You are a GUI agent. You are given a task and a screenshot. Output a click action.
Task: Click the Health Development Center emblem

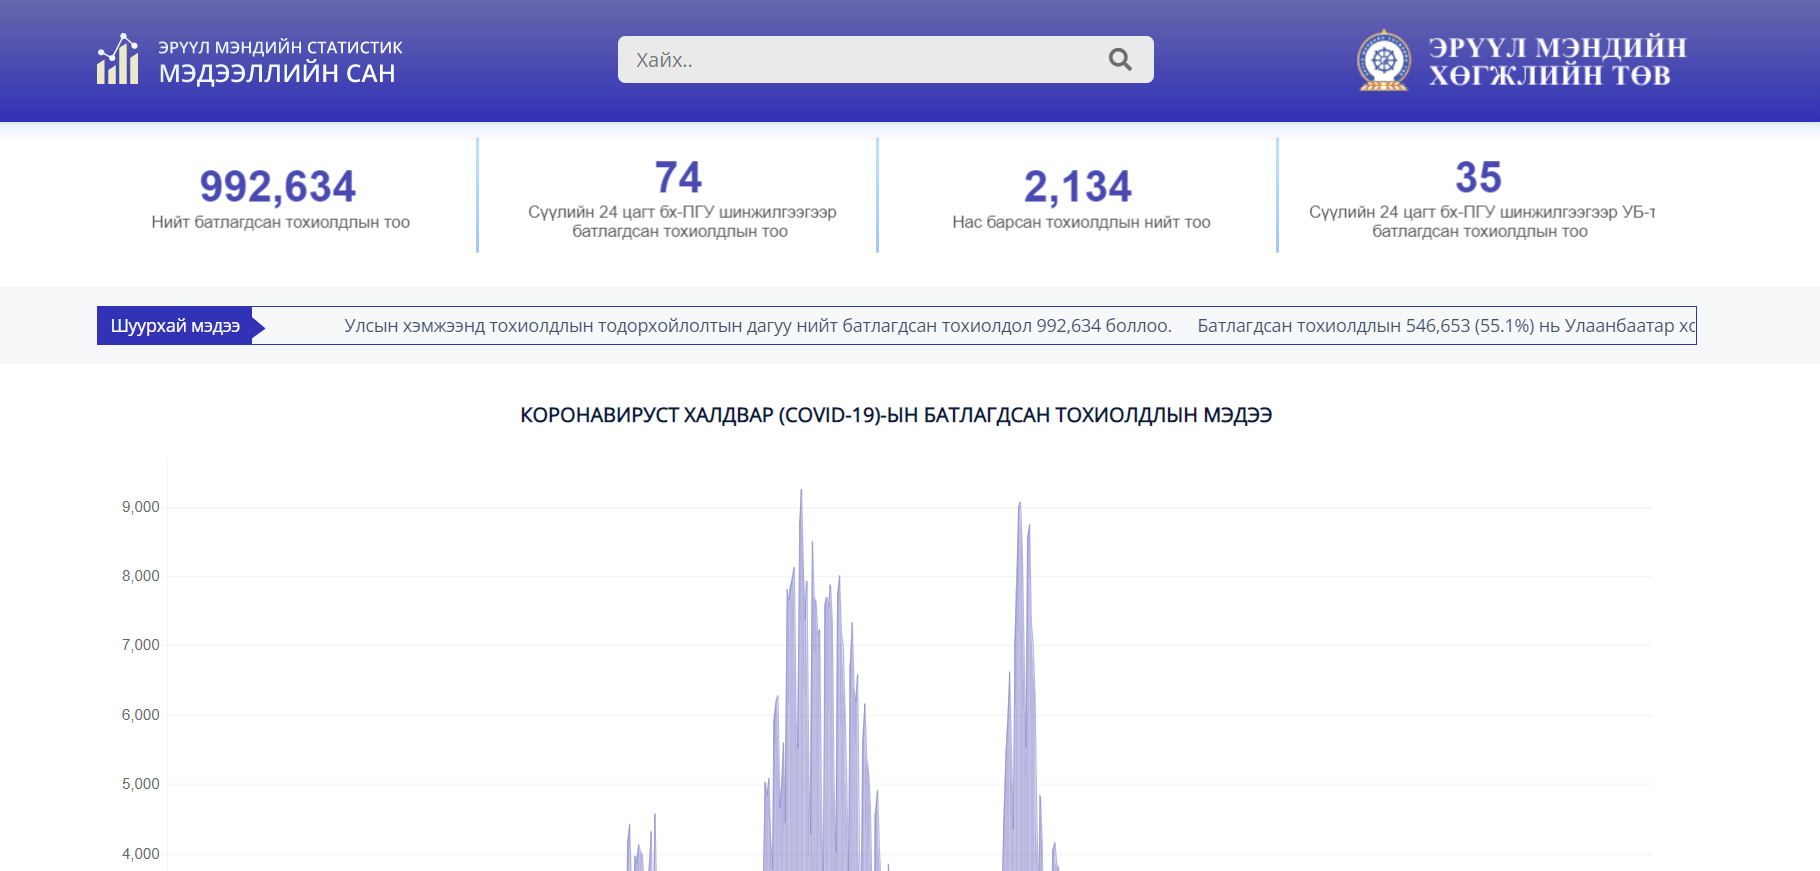1384,60
